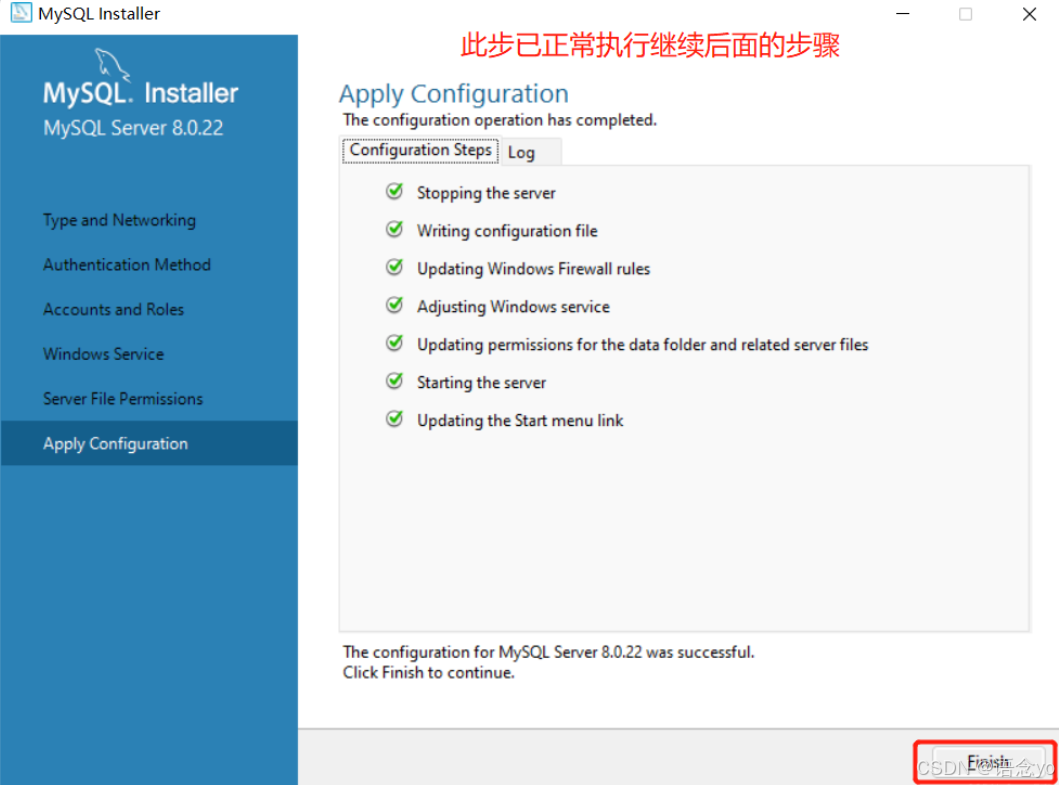
Task: Select Apply Configuration in sidebar
Action: click(x=149, y=443)
